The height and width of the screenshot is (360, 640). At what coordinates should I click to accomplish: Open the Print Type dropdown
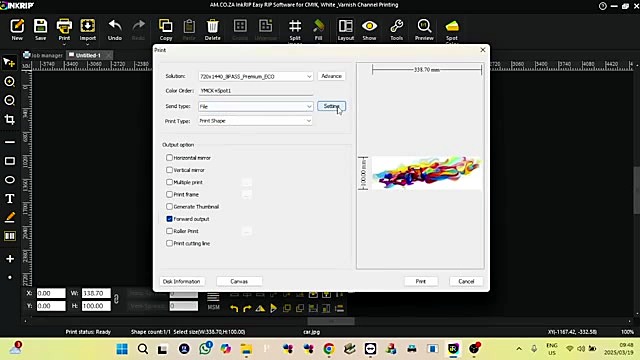tap(309, 121)
